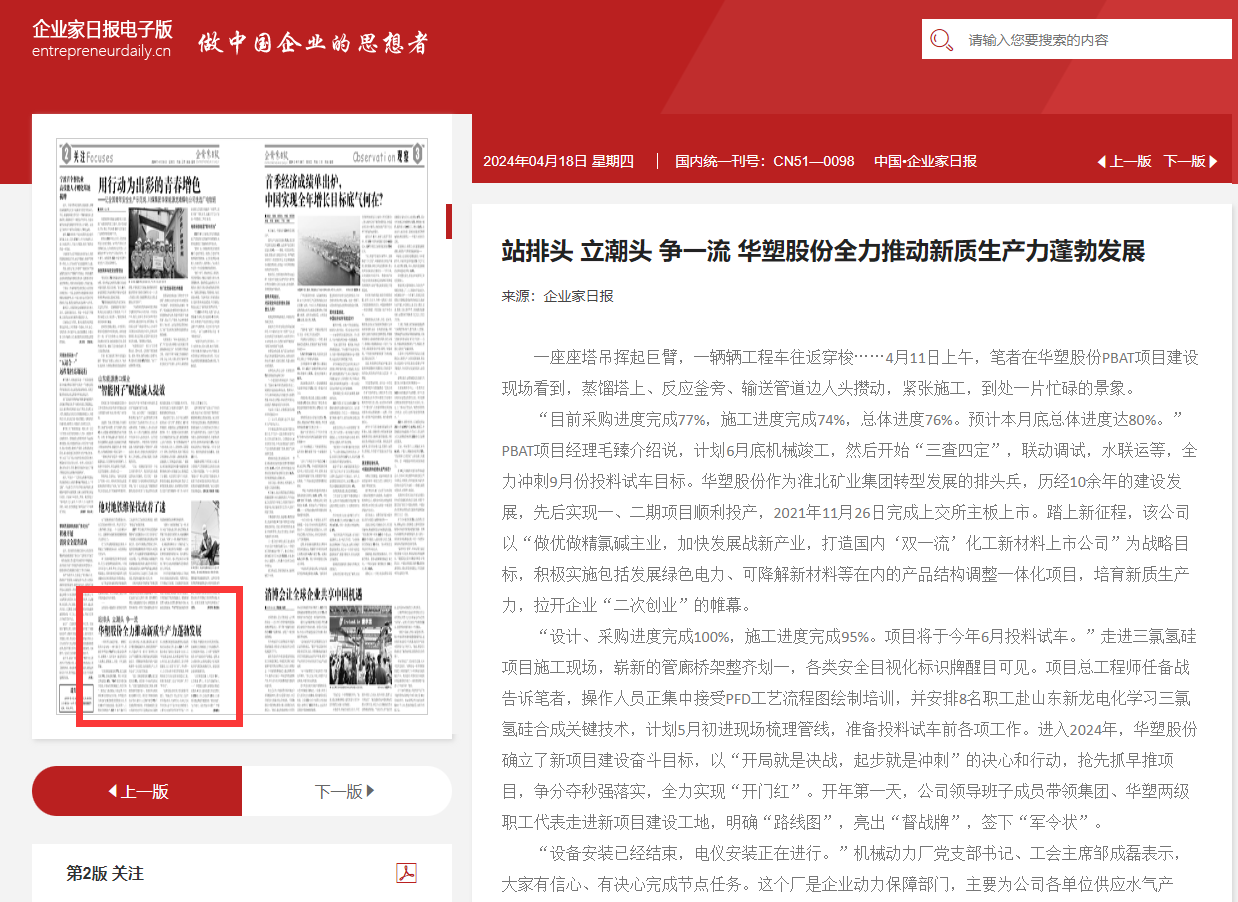The height and width of the screenshot is (902, 1238).
Task: Click the search magnifier icon
Action: click(x=941, y=40)
